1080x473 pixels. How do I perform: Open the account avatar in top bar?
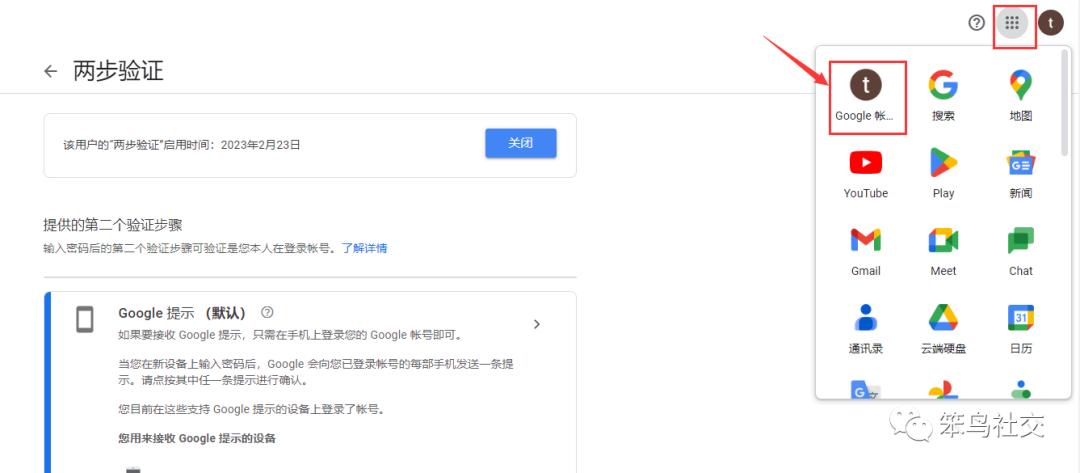pos(1050,23)
